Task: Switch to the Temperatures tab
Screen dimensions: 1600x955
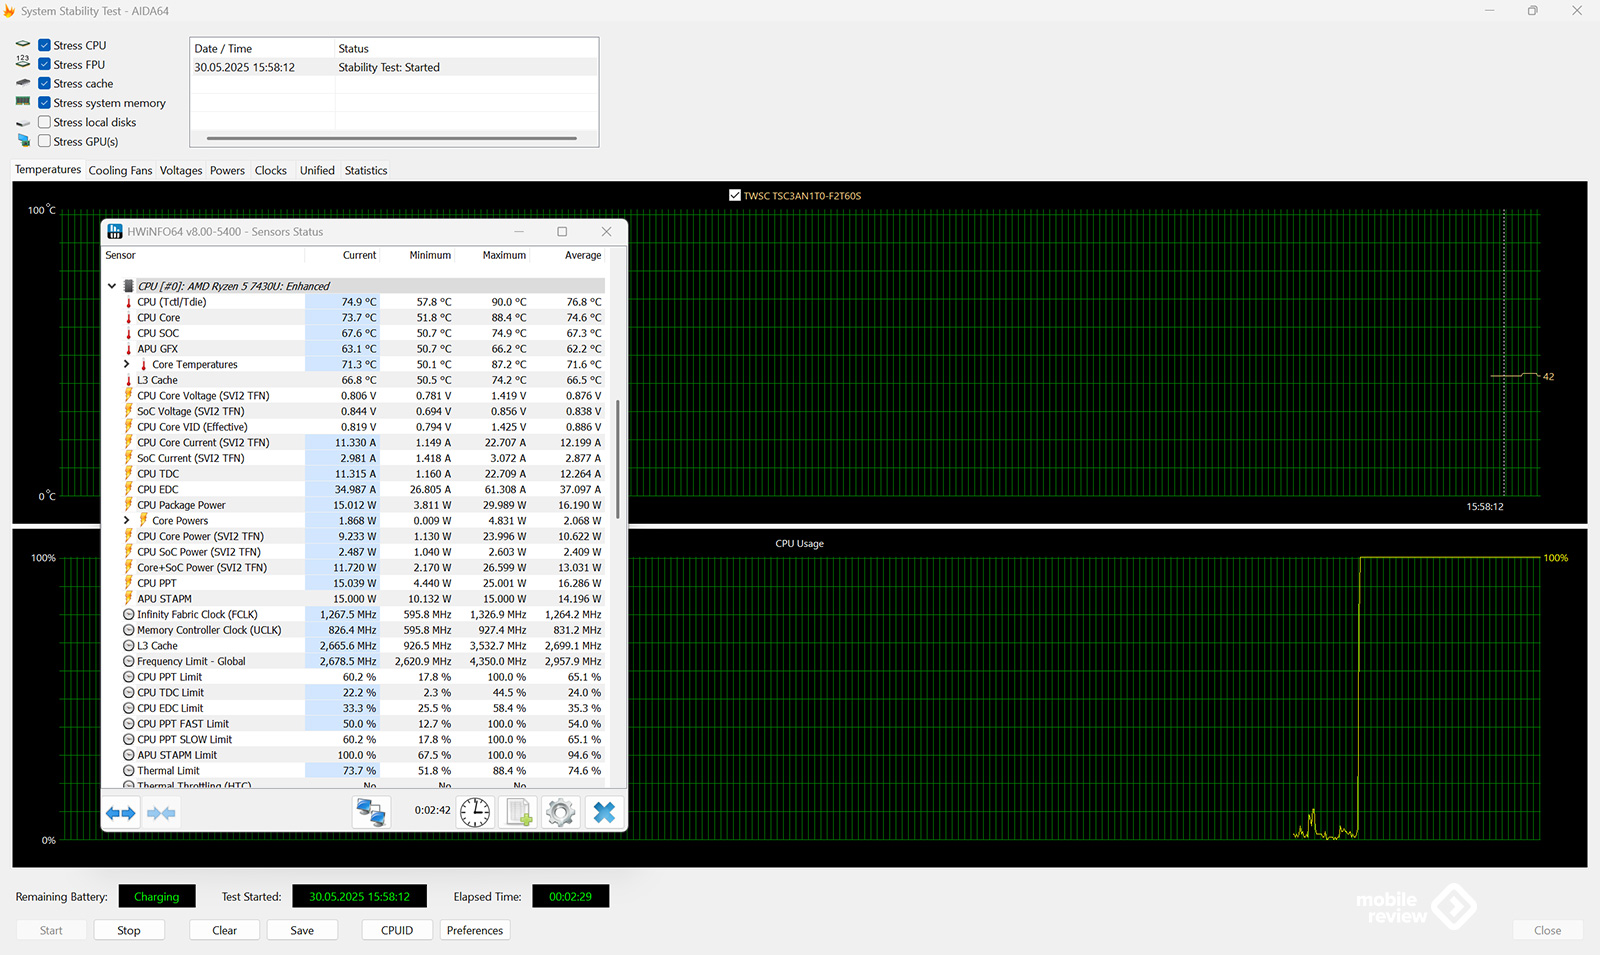Action: pos(48,170)
